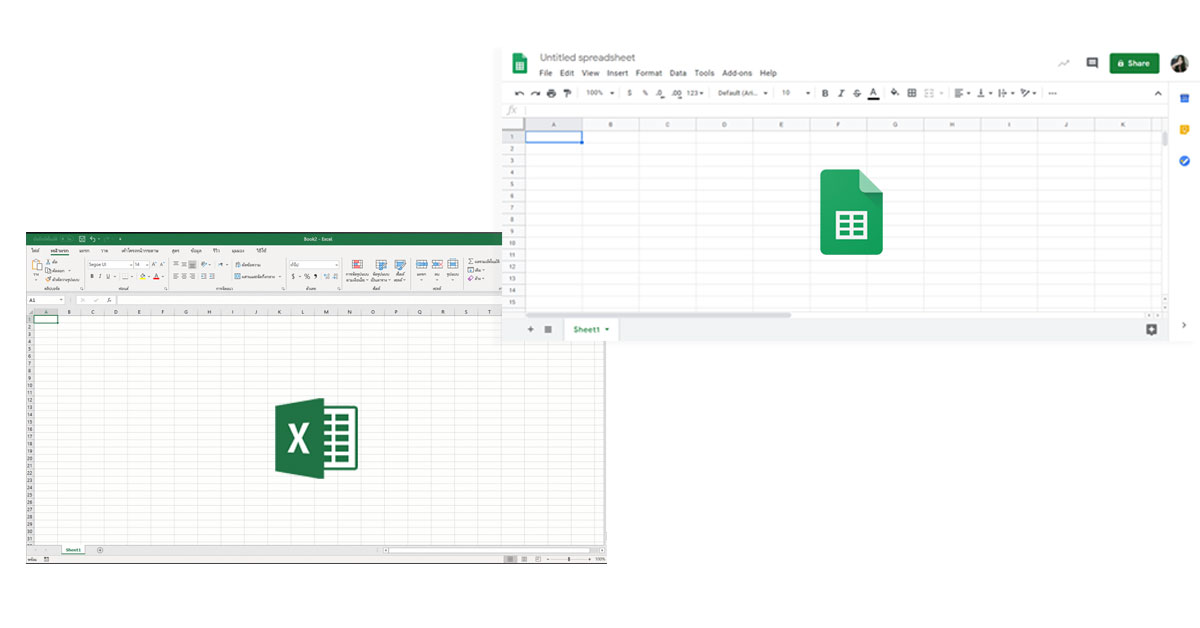
Task: Open the font size 10 dropdown
Action: 796,93
